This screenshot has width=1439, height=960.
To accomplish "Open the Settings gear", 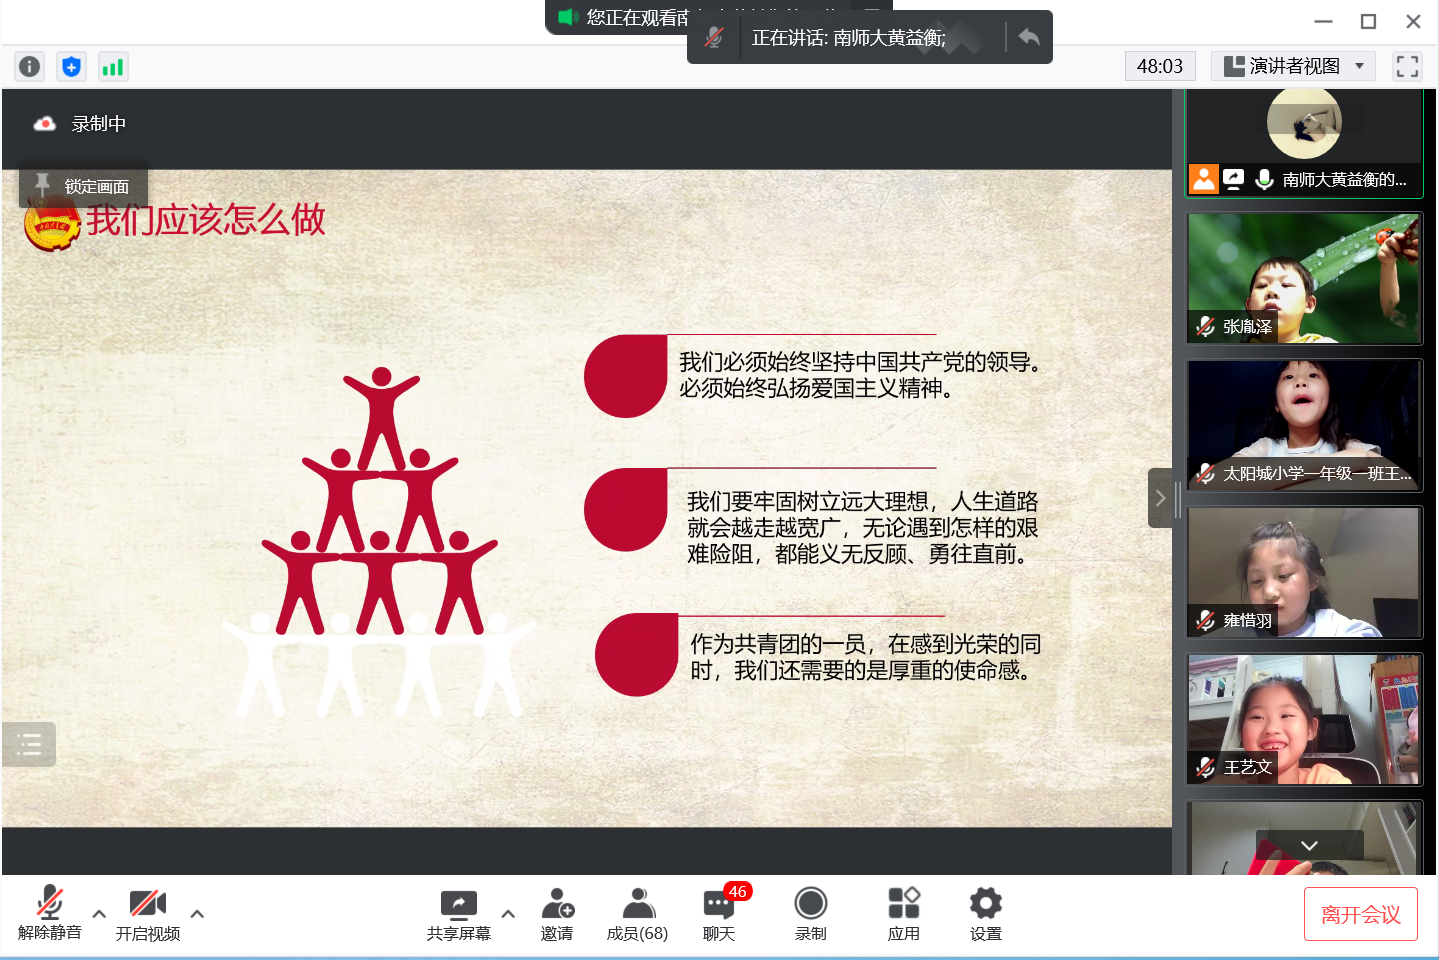I will click(x=985, y=914).
